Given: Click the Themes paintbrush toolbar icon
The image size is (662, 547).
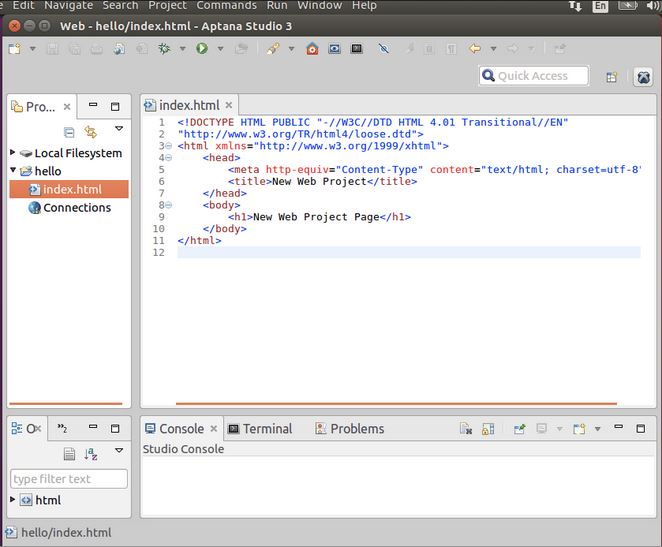Looking at the screenshot, I should click(273, 49).
